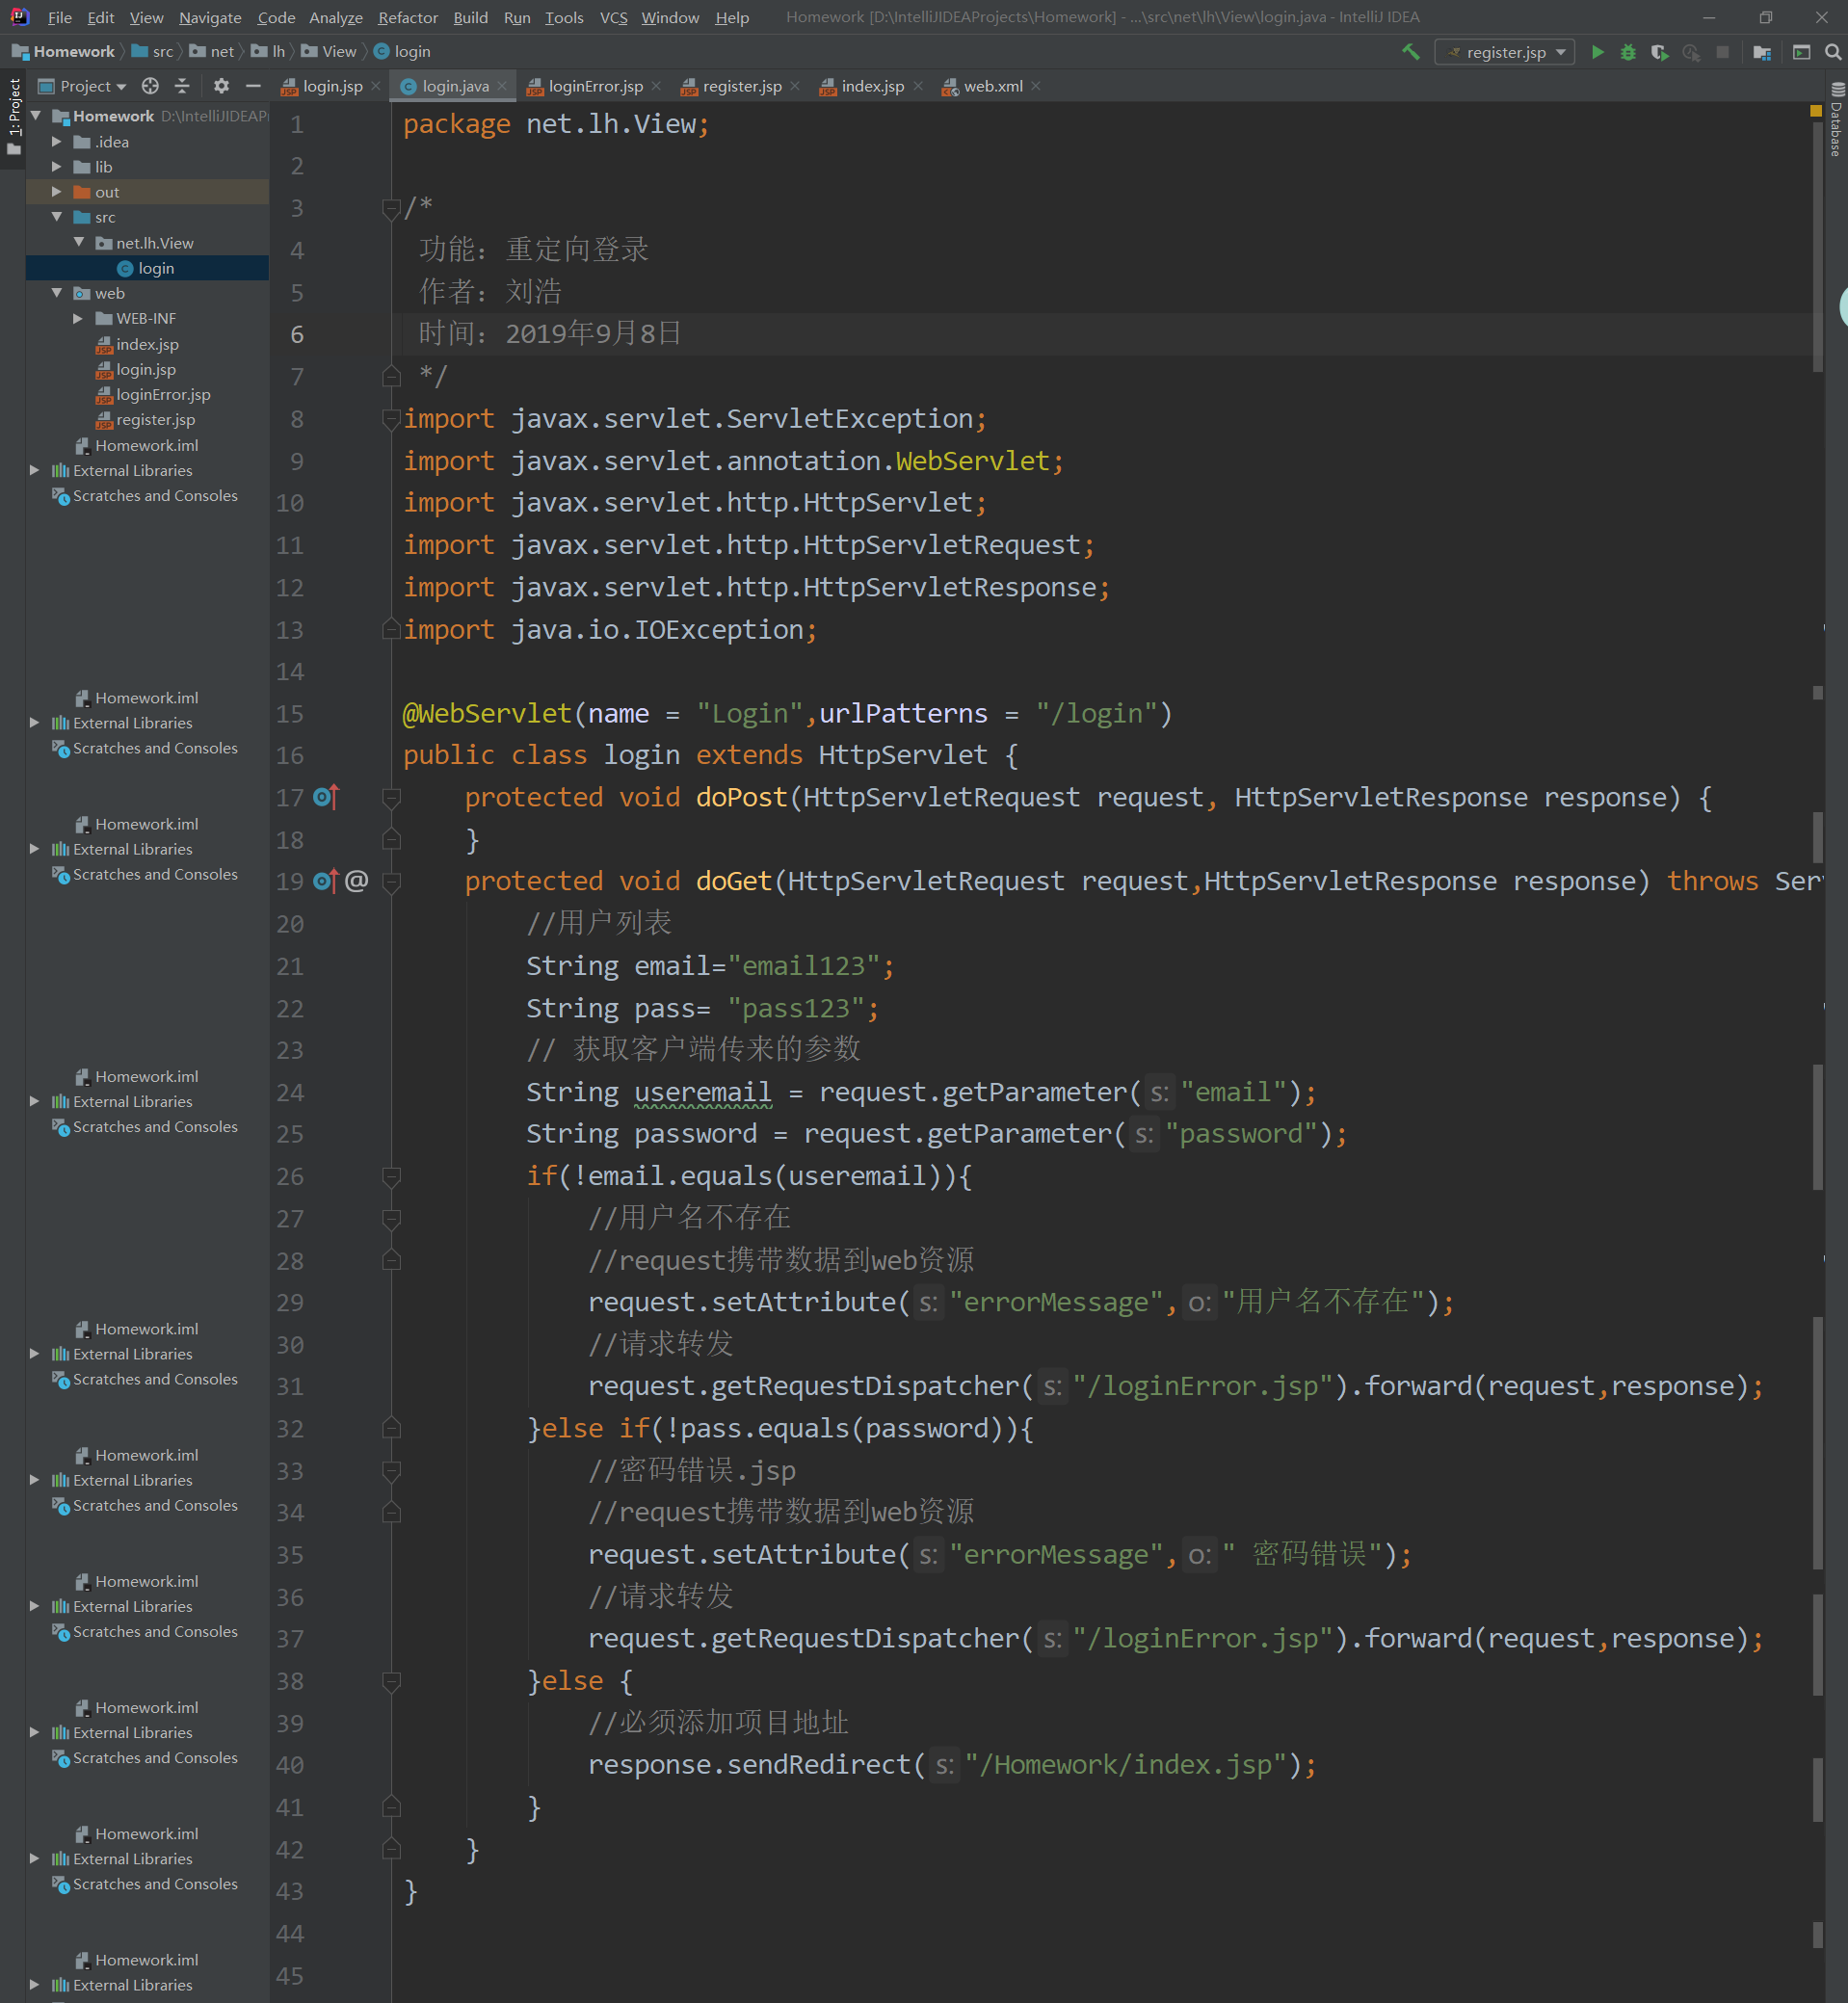Hide the Project tool window
This screenshot has width=1848, height=2003.
point(253,86)
